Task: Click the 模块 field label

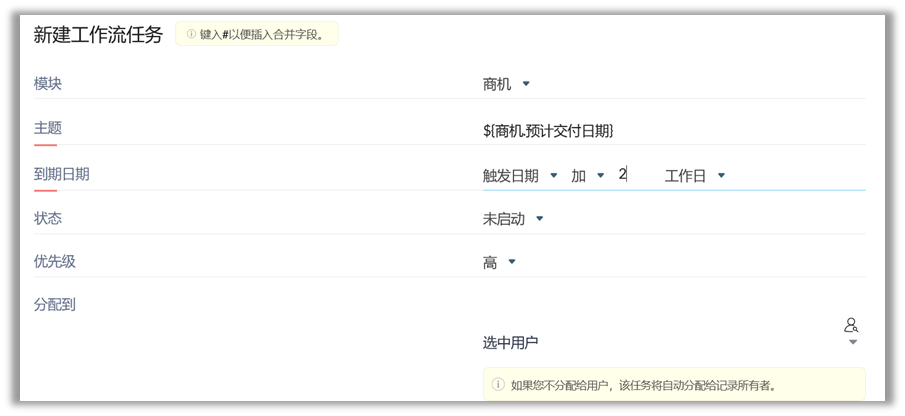Action: tap(48, 84)
